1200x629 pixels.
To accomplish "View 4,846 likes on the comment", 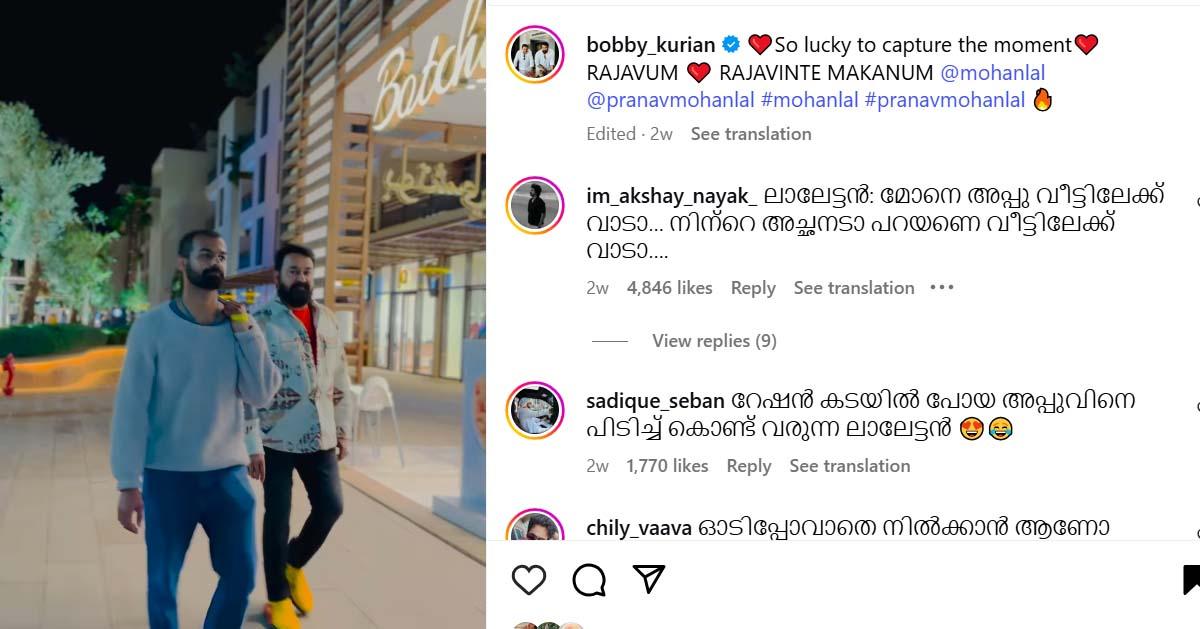I will pos(670,288).
